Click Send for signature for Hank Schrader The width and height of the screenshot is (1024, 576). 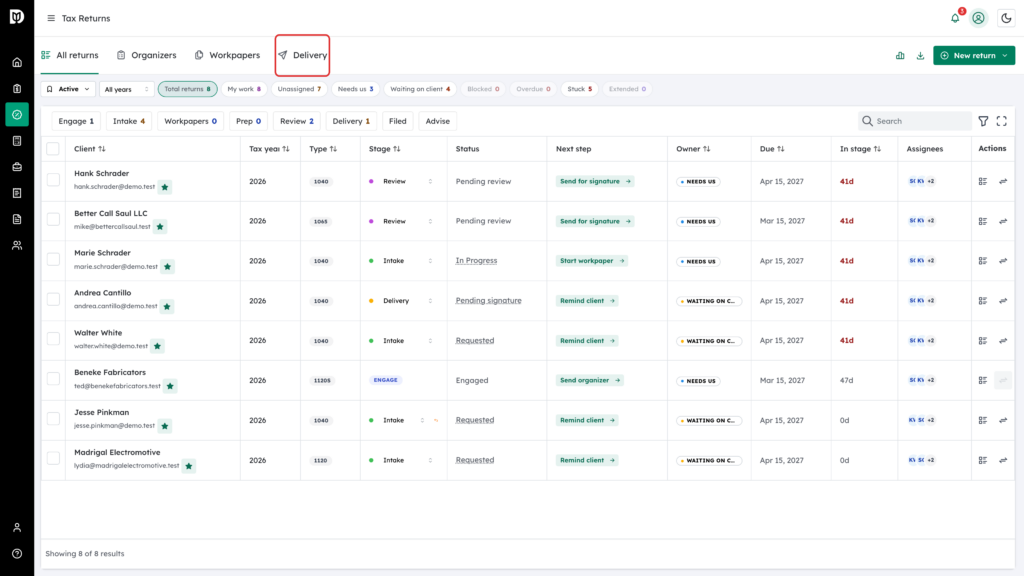(x=595, y=182)
